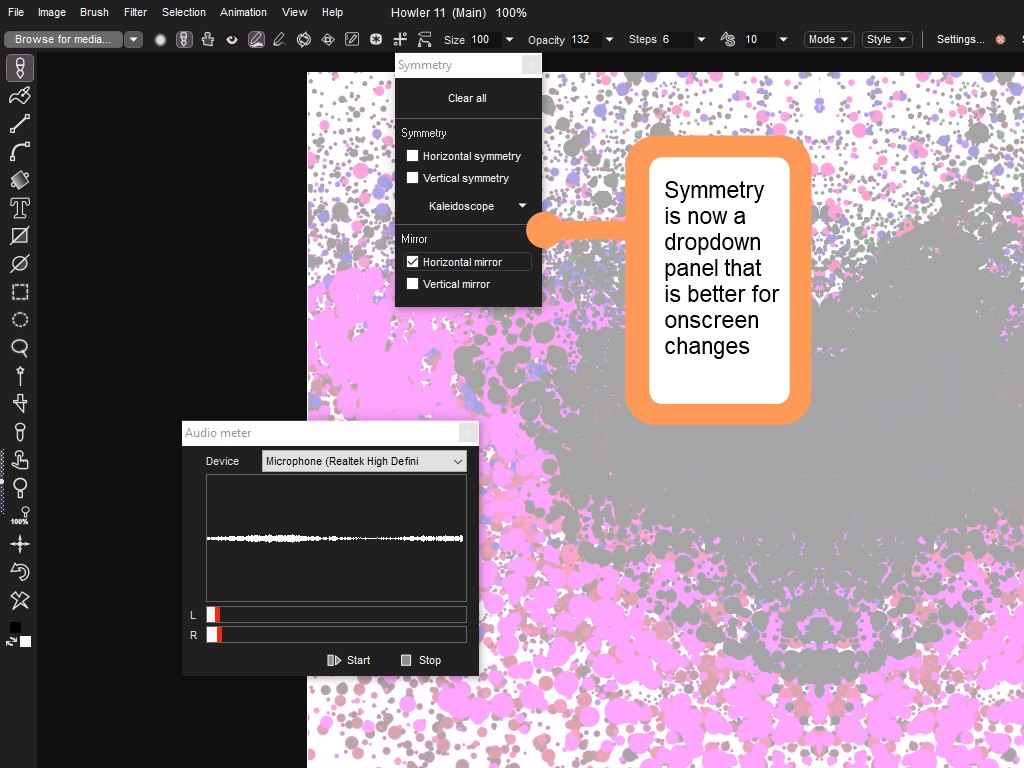Select the lasso selection tool
Screen dimensions: 1024x768
(19, 348)
